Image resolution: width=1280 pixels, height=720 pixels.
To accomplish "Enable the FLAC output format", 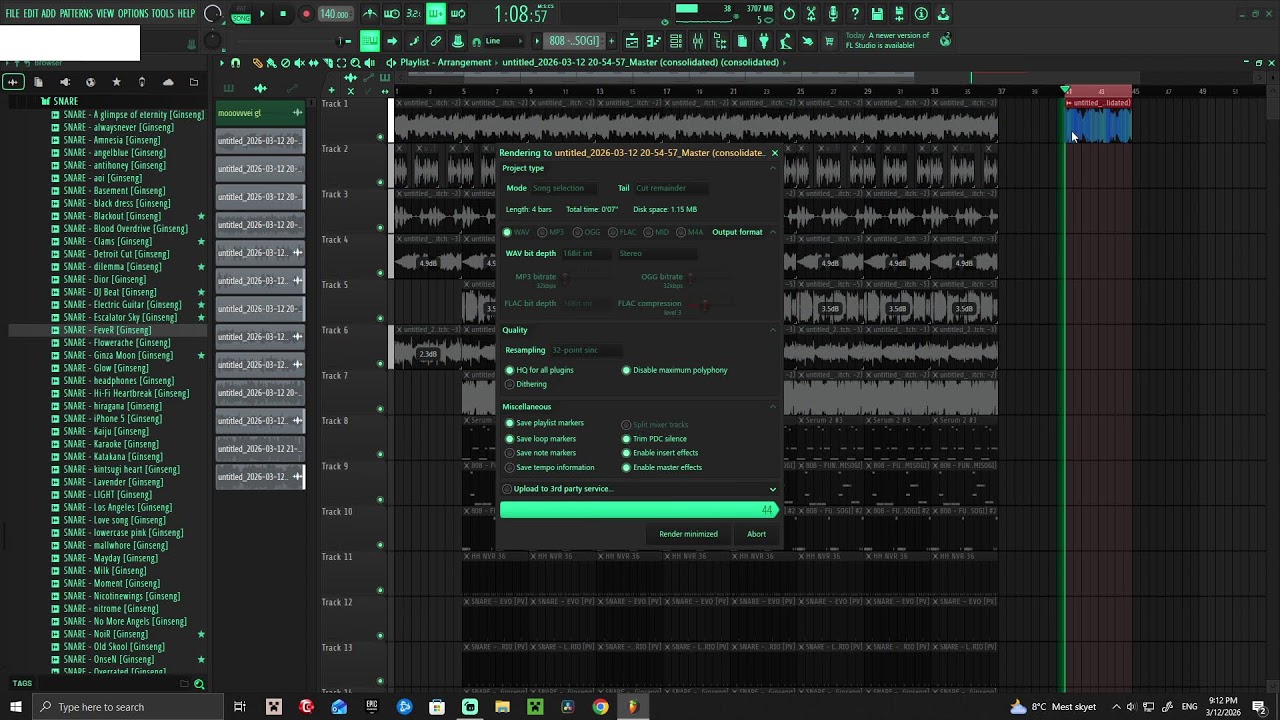I will click(623, 232).
